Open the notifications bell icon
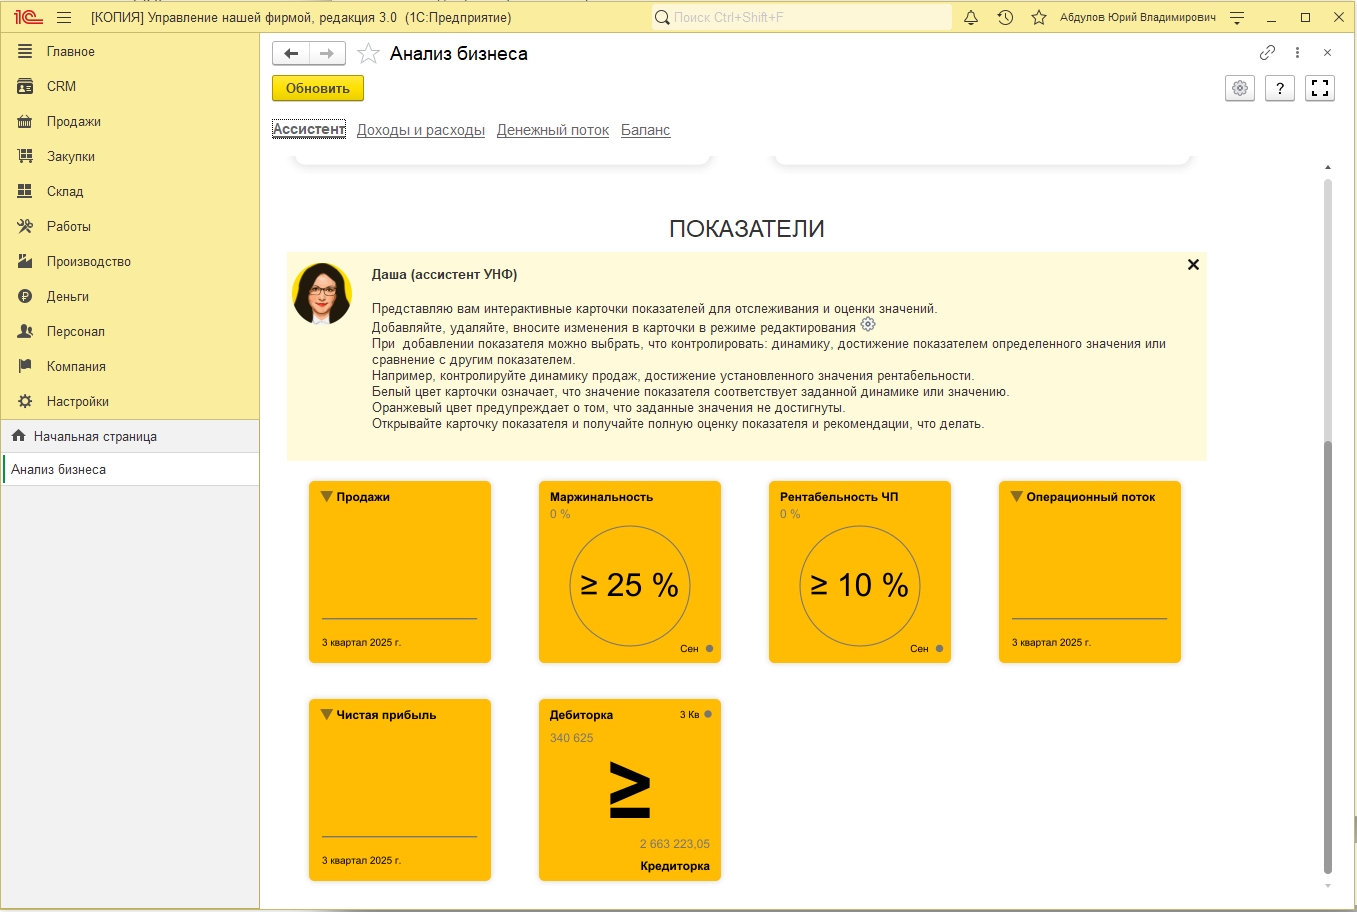This screenshot has height=912, width=1357. 970,17
